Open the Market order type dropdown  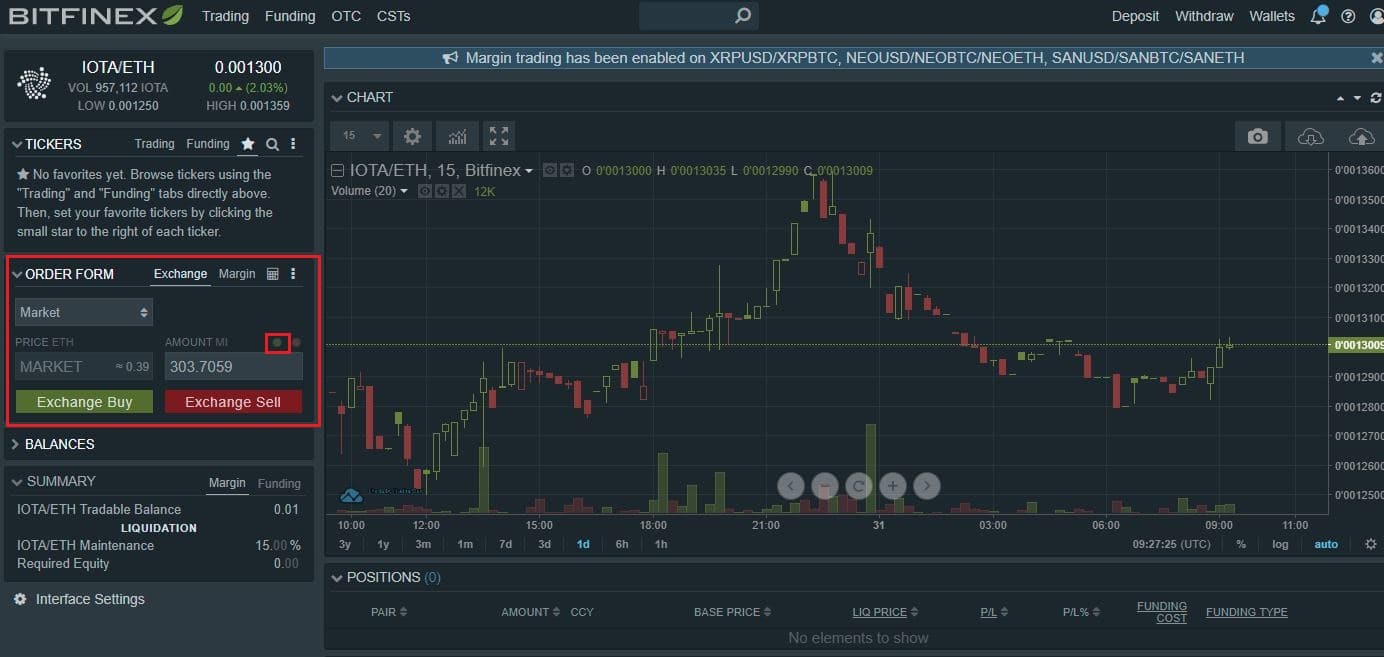tap(84, 312)
